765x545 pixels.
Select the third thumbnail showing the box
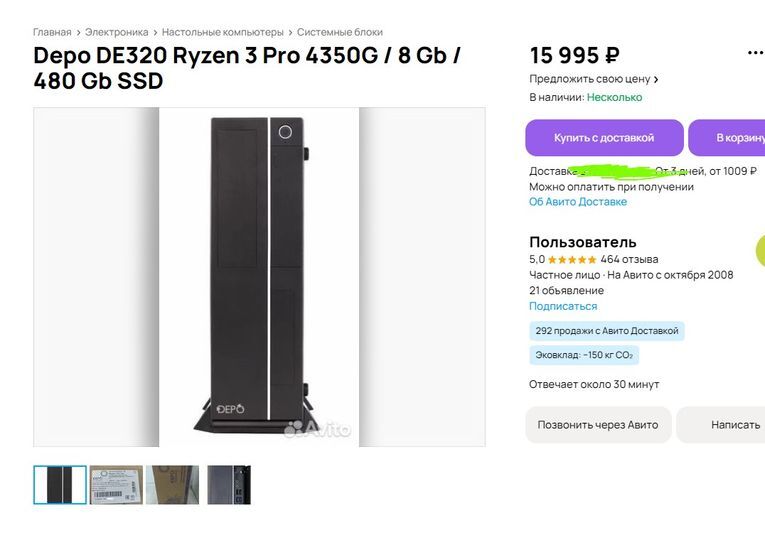point(172,485)
